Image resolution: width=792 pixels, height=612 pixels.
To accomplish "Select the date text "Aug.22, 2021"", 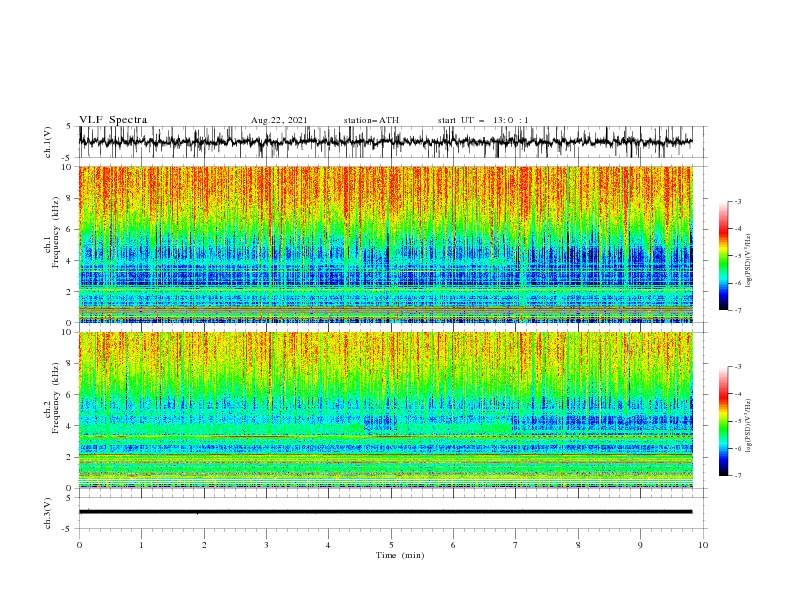I will [279, 120].
